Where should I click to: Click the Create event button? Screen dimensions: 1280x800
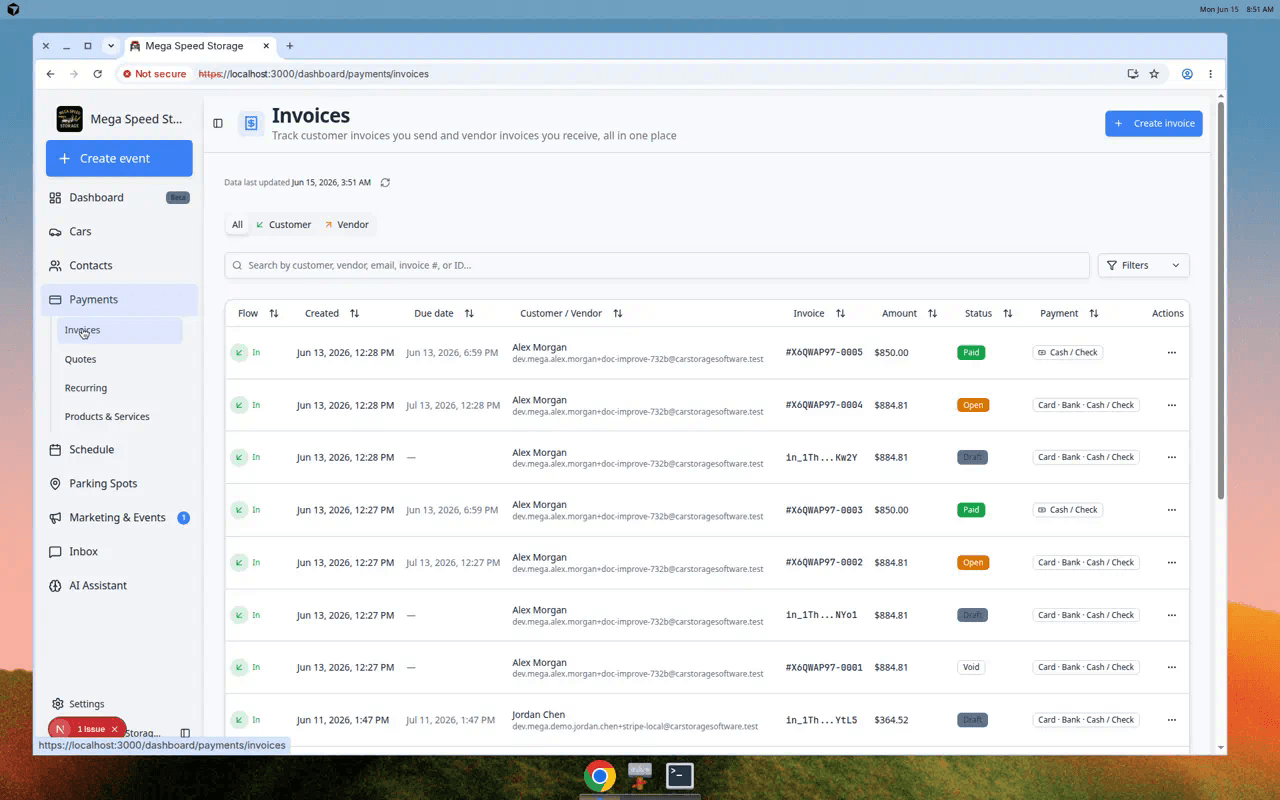pyautogui.click(x=119, y=158)
